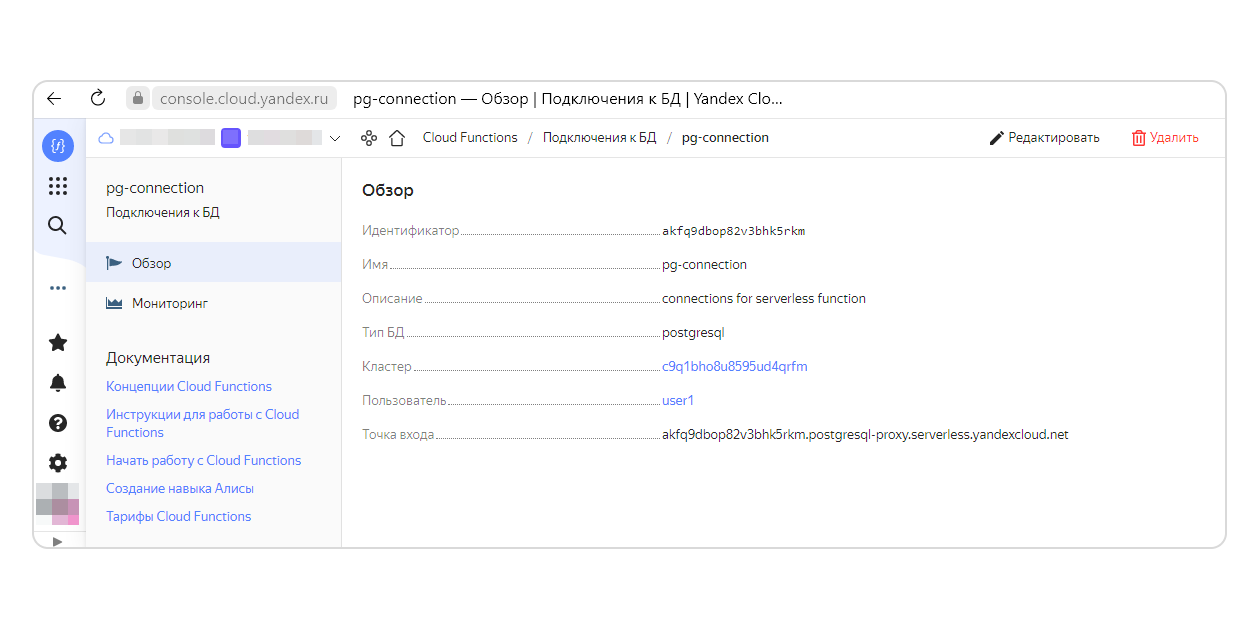The height and width of the screenshot is (629, 1259).
Task: Open the Cloud Functions service logo icon
Action: pos(58,146)
